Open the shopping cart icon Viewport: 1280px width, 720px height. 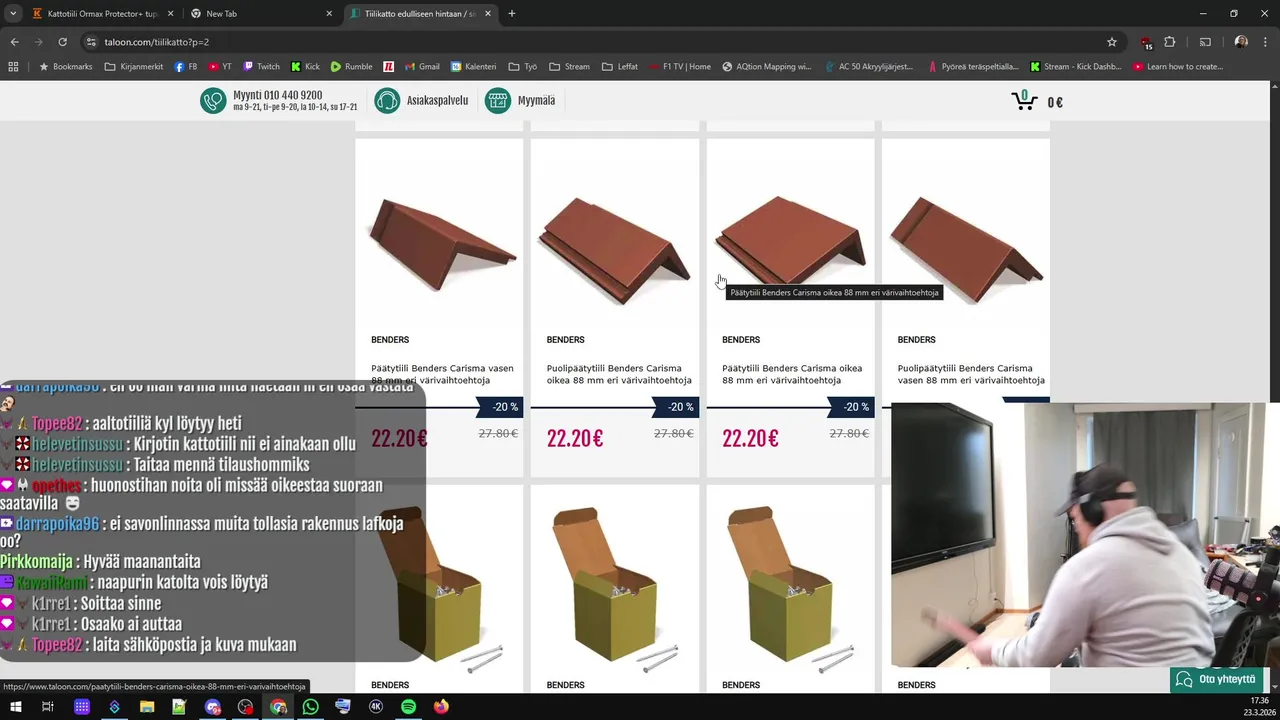click(1024, 100)
